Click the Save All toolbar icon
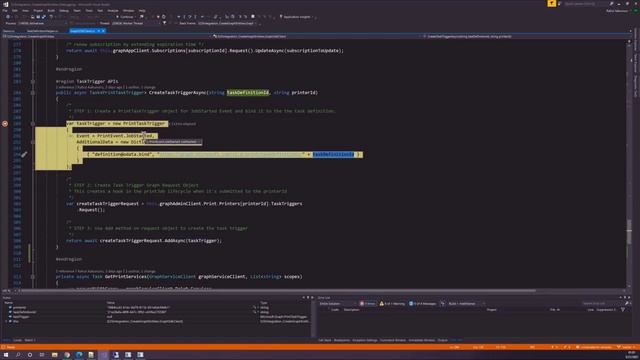The width and height of the screenshot is (640, 360). point(44,17)
